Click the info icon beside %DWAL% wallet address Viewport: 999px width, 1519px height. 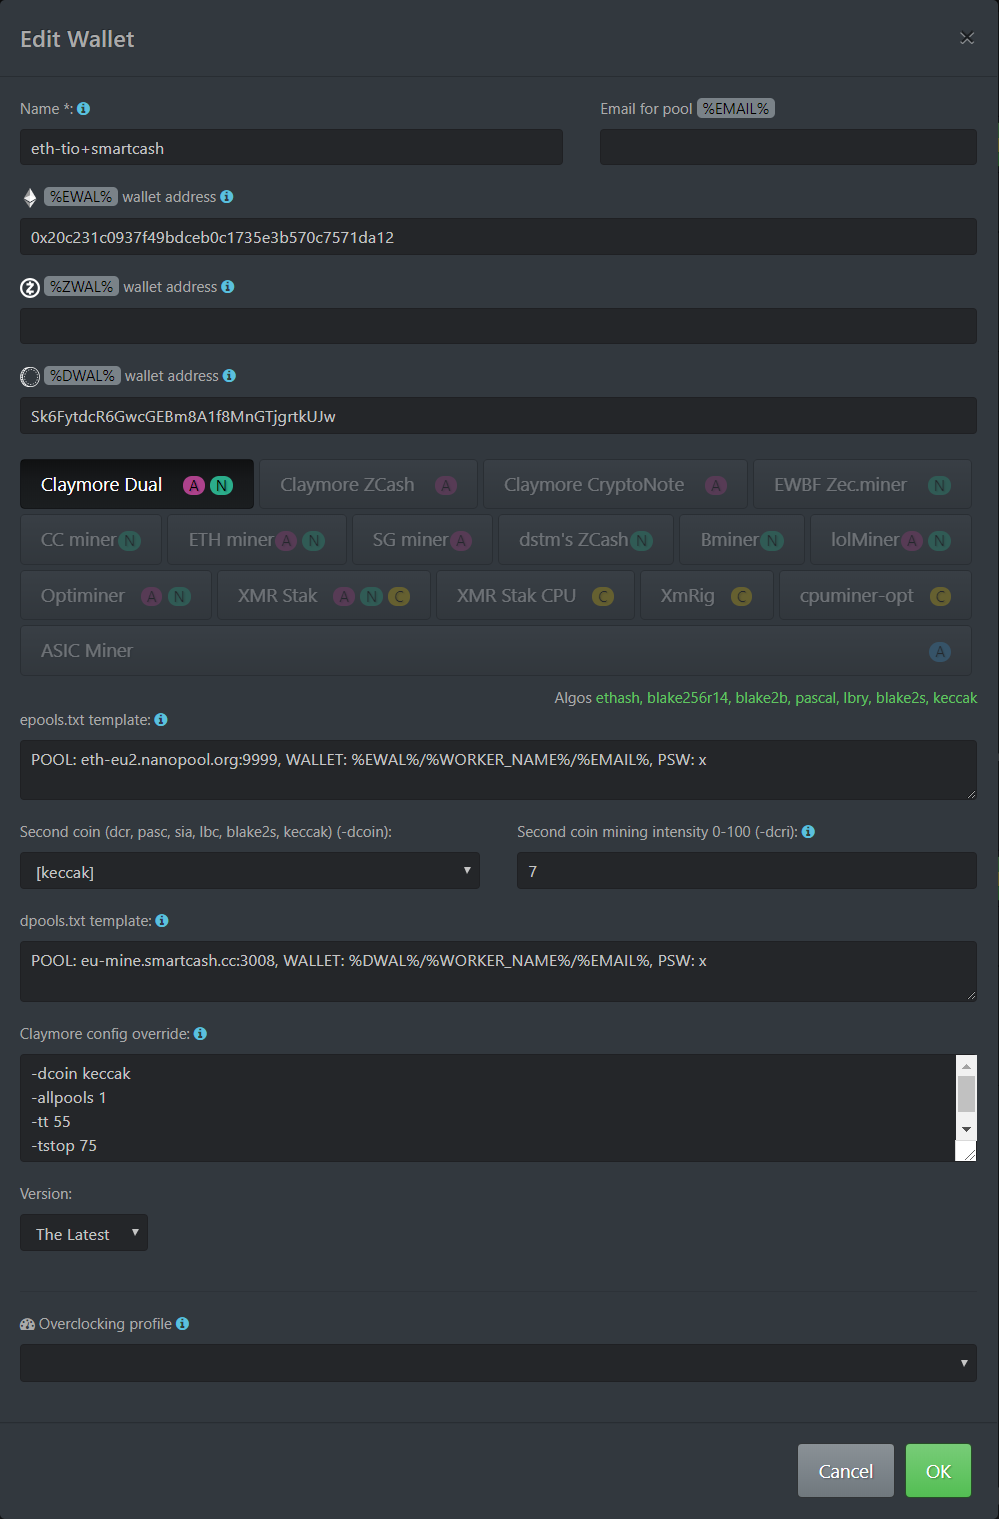tap(229, 376)
